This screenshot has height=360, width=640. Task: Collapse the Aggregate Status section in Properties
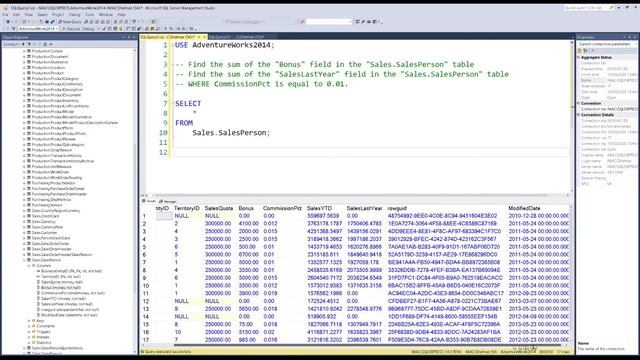click(579, 58)
